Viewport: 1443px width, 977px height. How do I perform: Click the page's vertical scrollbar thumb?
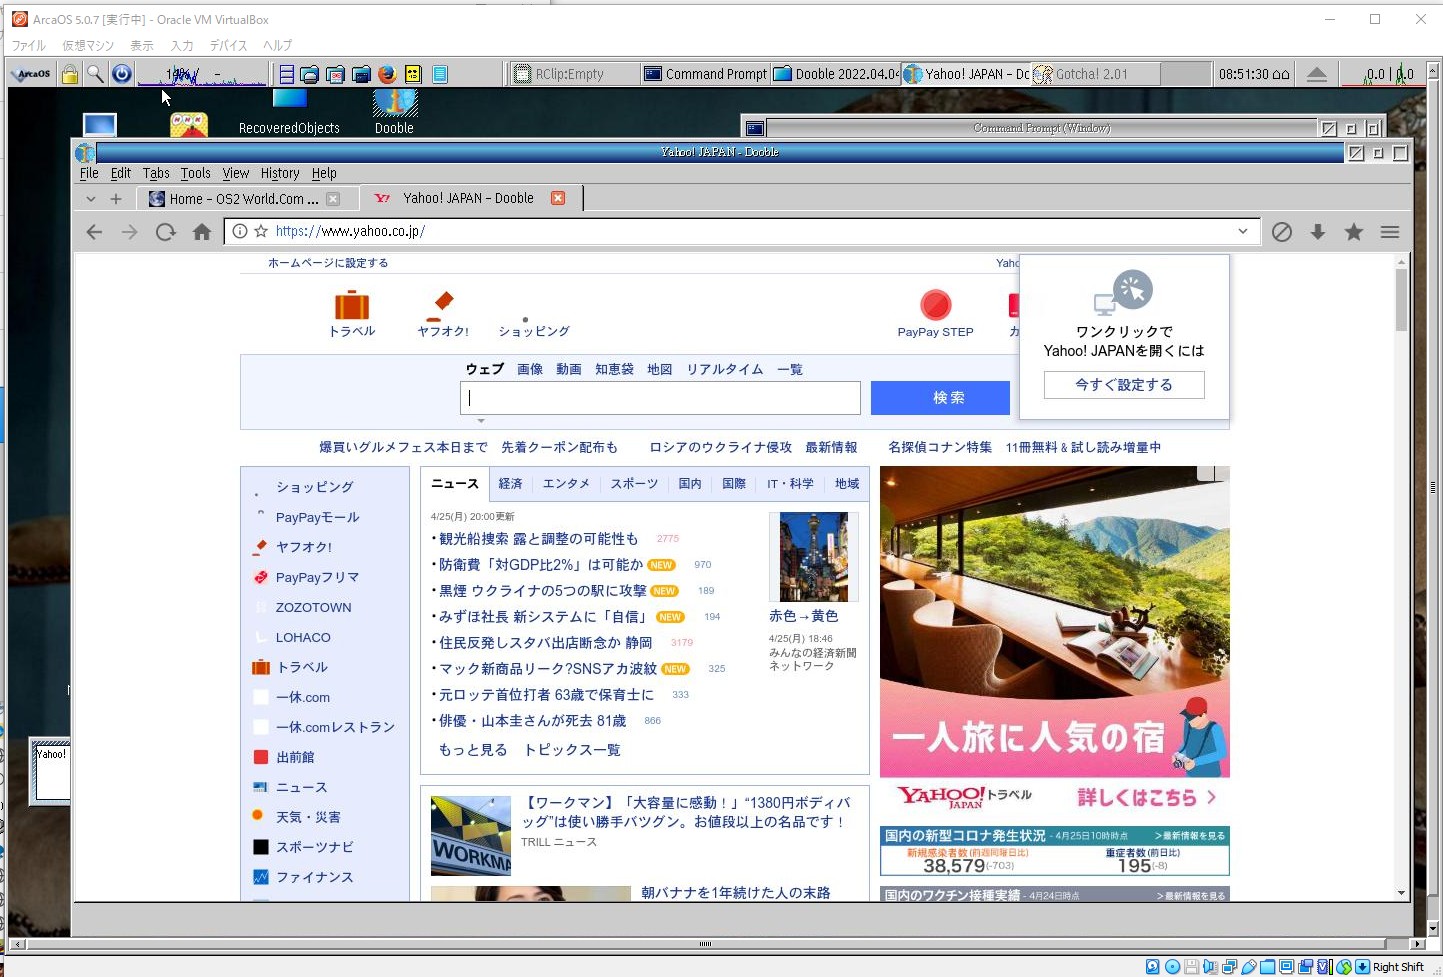coord(1401,299)
